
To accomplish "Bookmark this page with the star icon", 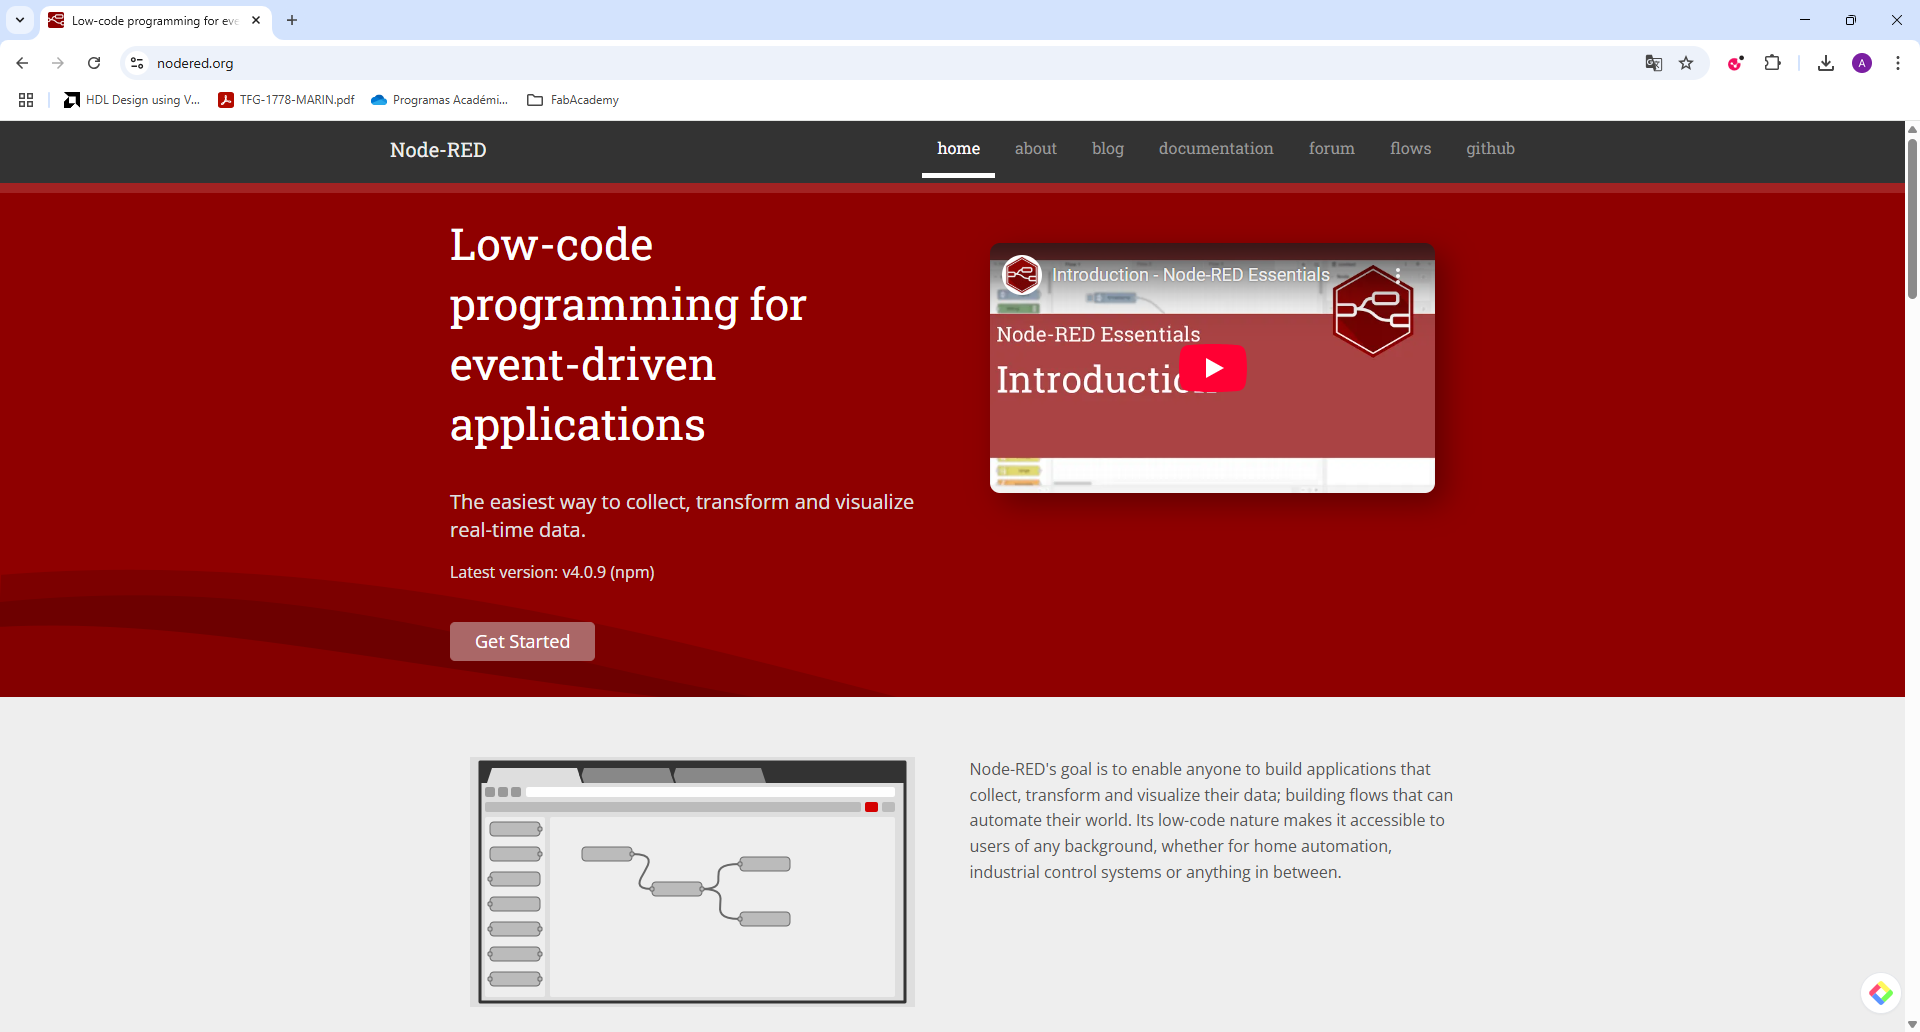I will [1686, 63].
